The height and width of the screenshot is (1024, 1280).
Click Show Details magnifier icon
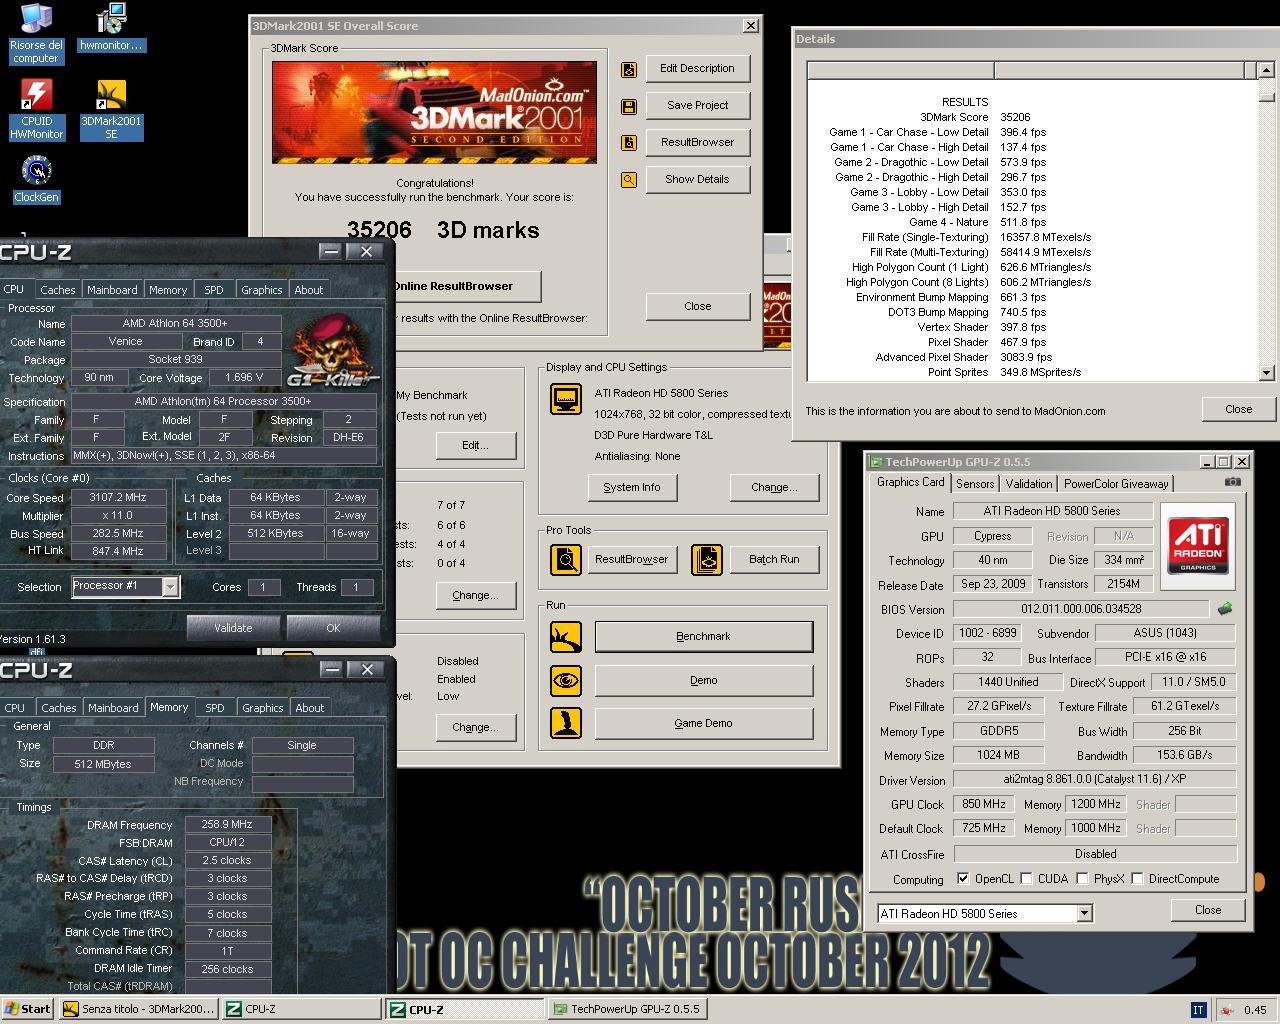[x=629, y=180]
